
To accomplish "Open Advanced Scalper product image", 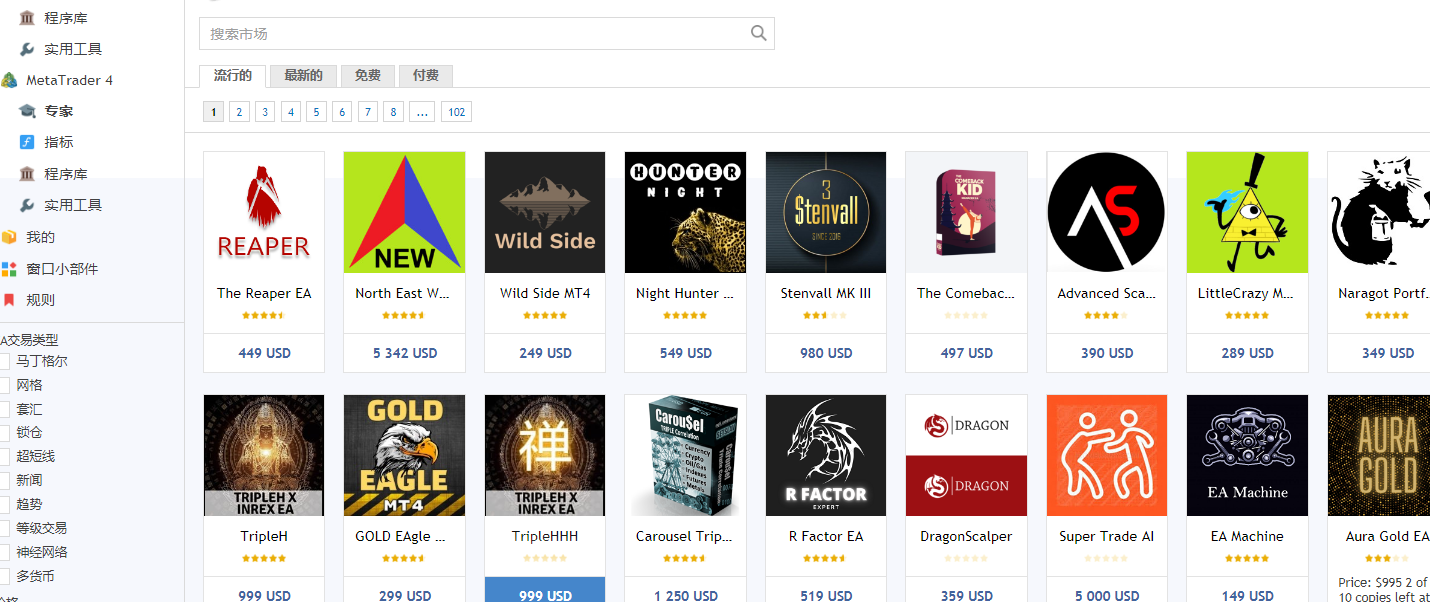I will coord(1107,212).
